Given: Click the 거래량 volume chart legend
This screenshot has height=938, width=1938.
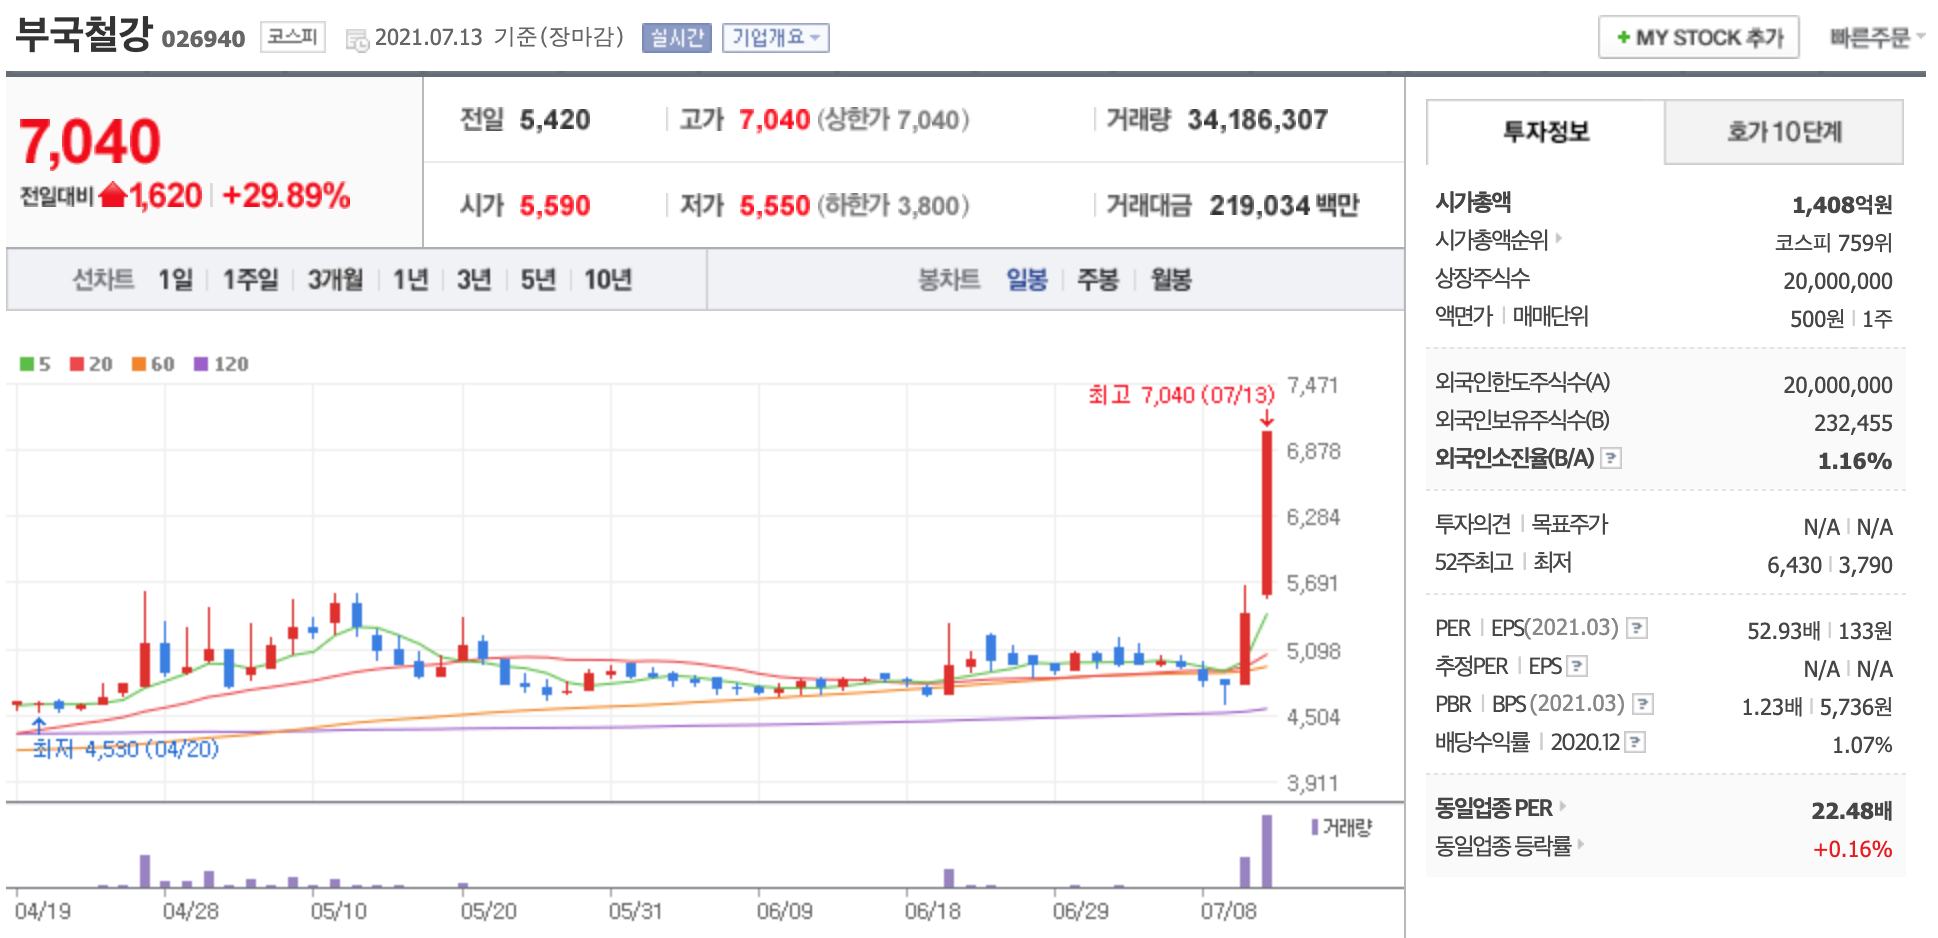Looking at the screenshot, I should coord(1342,828).
